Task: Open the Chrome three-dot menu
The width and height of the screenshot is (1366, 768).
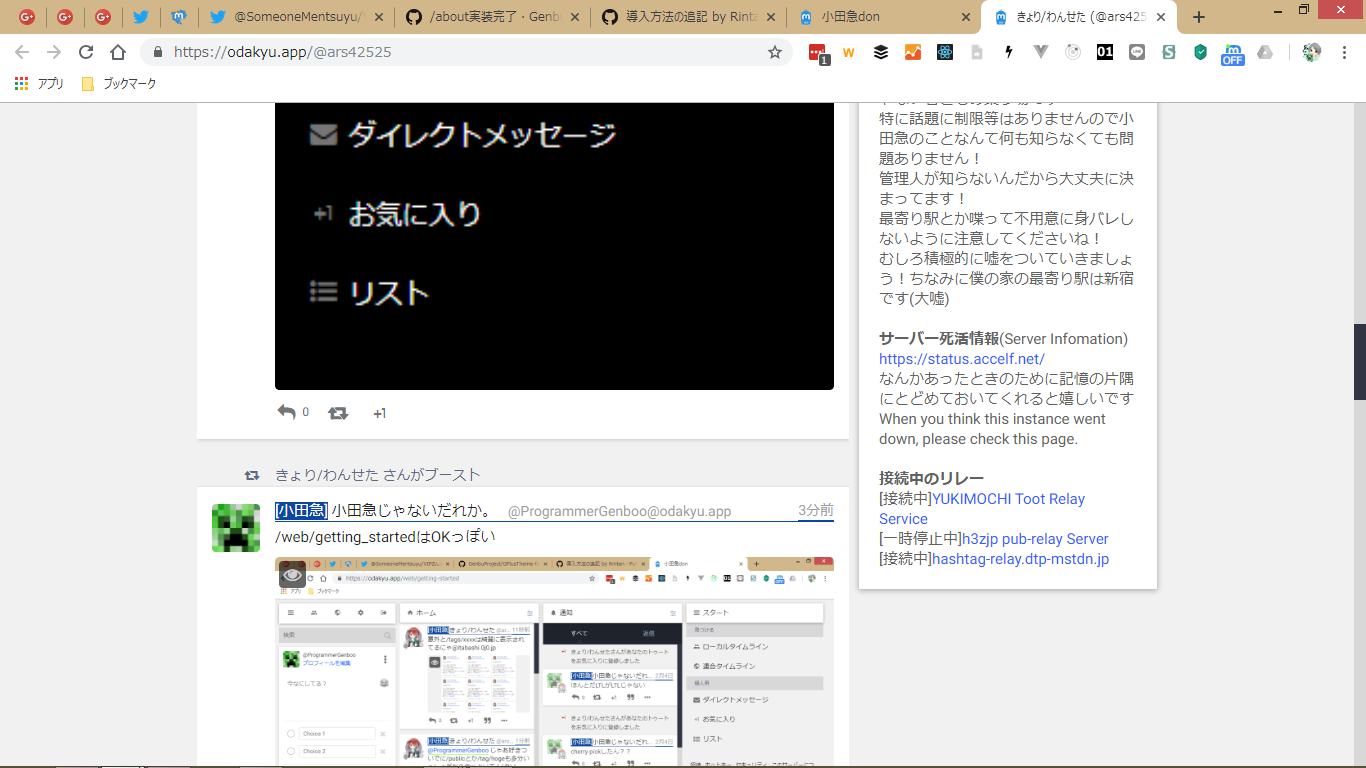Action: (x=1343, y=52)
